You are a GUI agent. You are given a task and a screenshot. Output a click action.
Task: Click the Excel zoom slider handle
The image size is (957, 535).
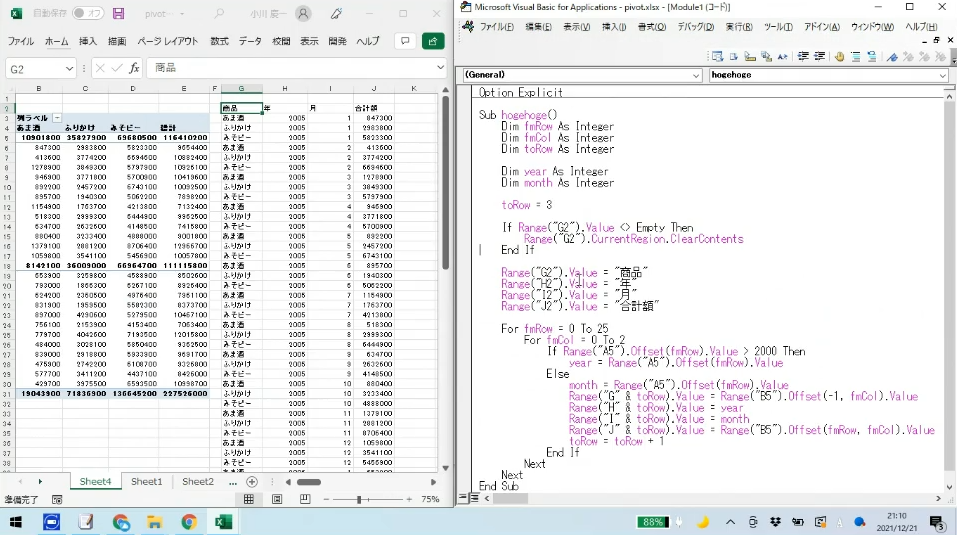[359, 498]
